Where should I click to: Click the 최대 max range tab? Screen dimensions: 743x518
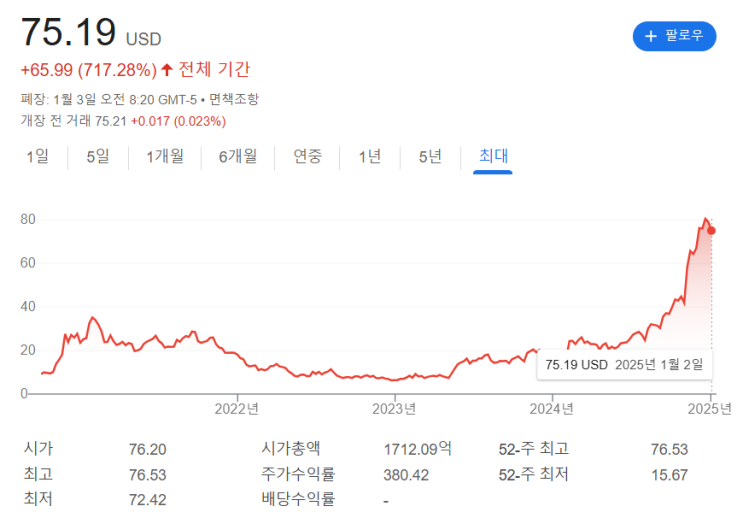pos(493,157)
